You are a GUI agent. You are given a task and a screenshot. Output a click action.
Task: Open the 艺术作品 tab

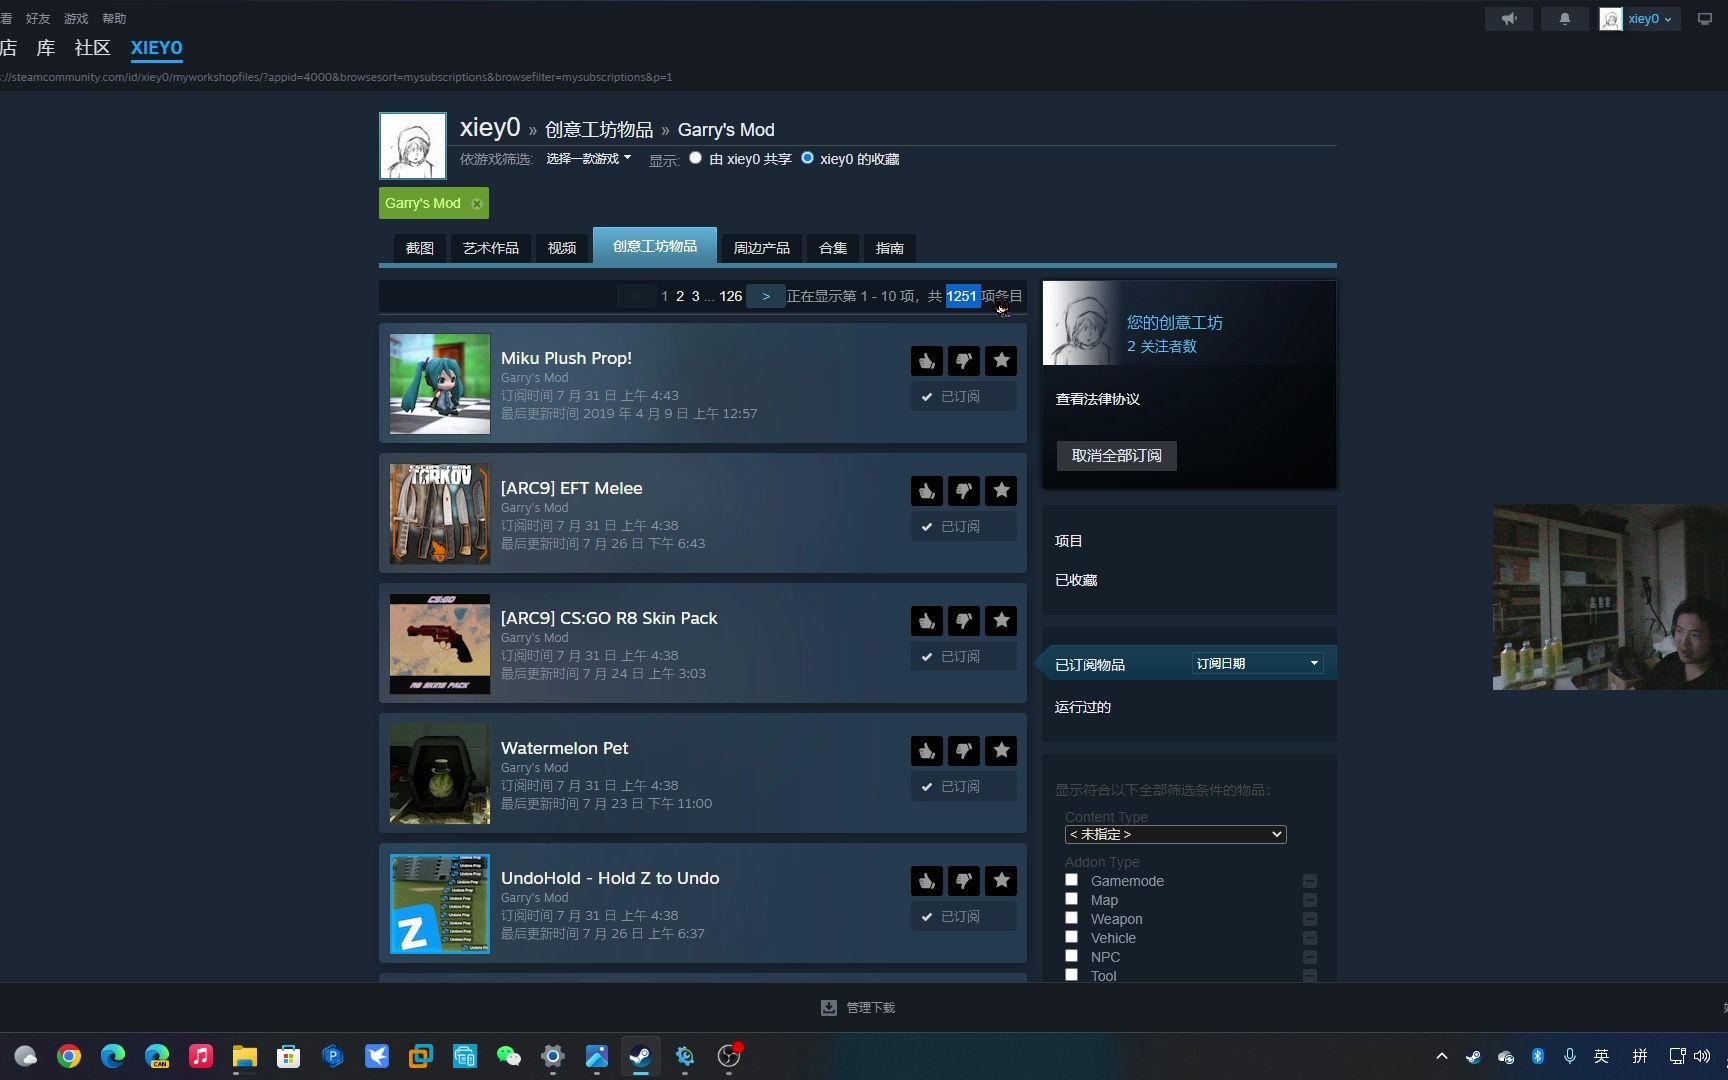click(x=490, y=248)
